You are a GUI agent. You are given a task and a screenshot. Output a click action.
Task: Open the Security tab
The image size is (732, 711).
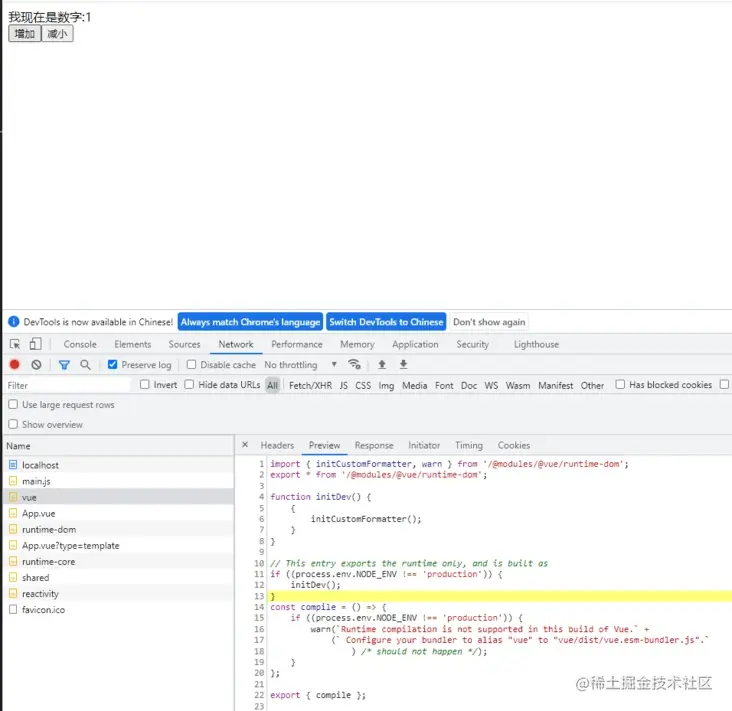coord(472,345)
